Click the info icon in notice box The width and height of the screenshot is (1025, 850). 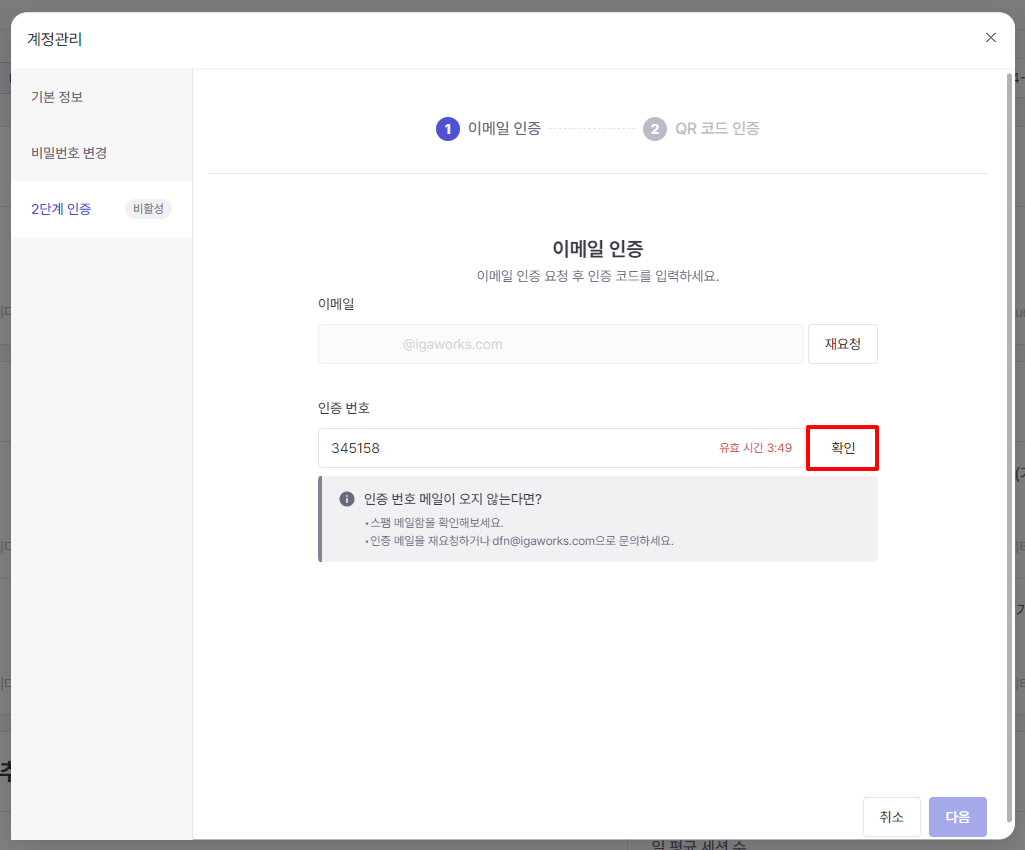pos(347,499)
